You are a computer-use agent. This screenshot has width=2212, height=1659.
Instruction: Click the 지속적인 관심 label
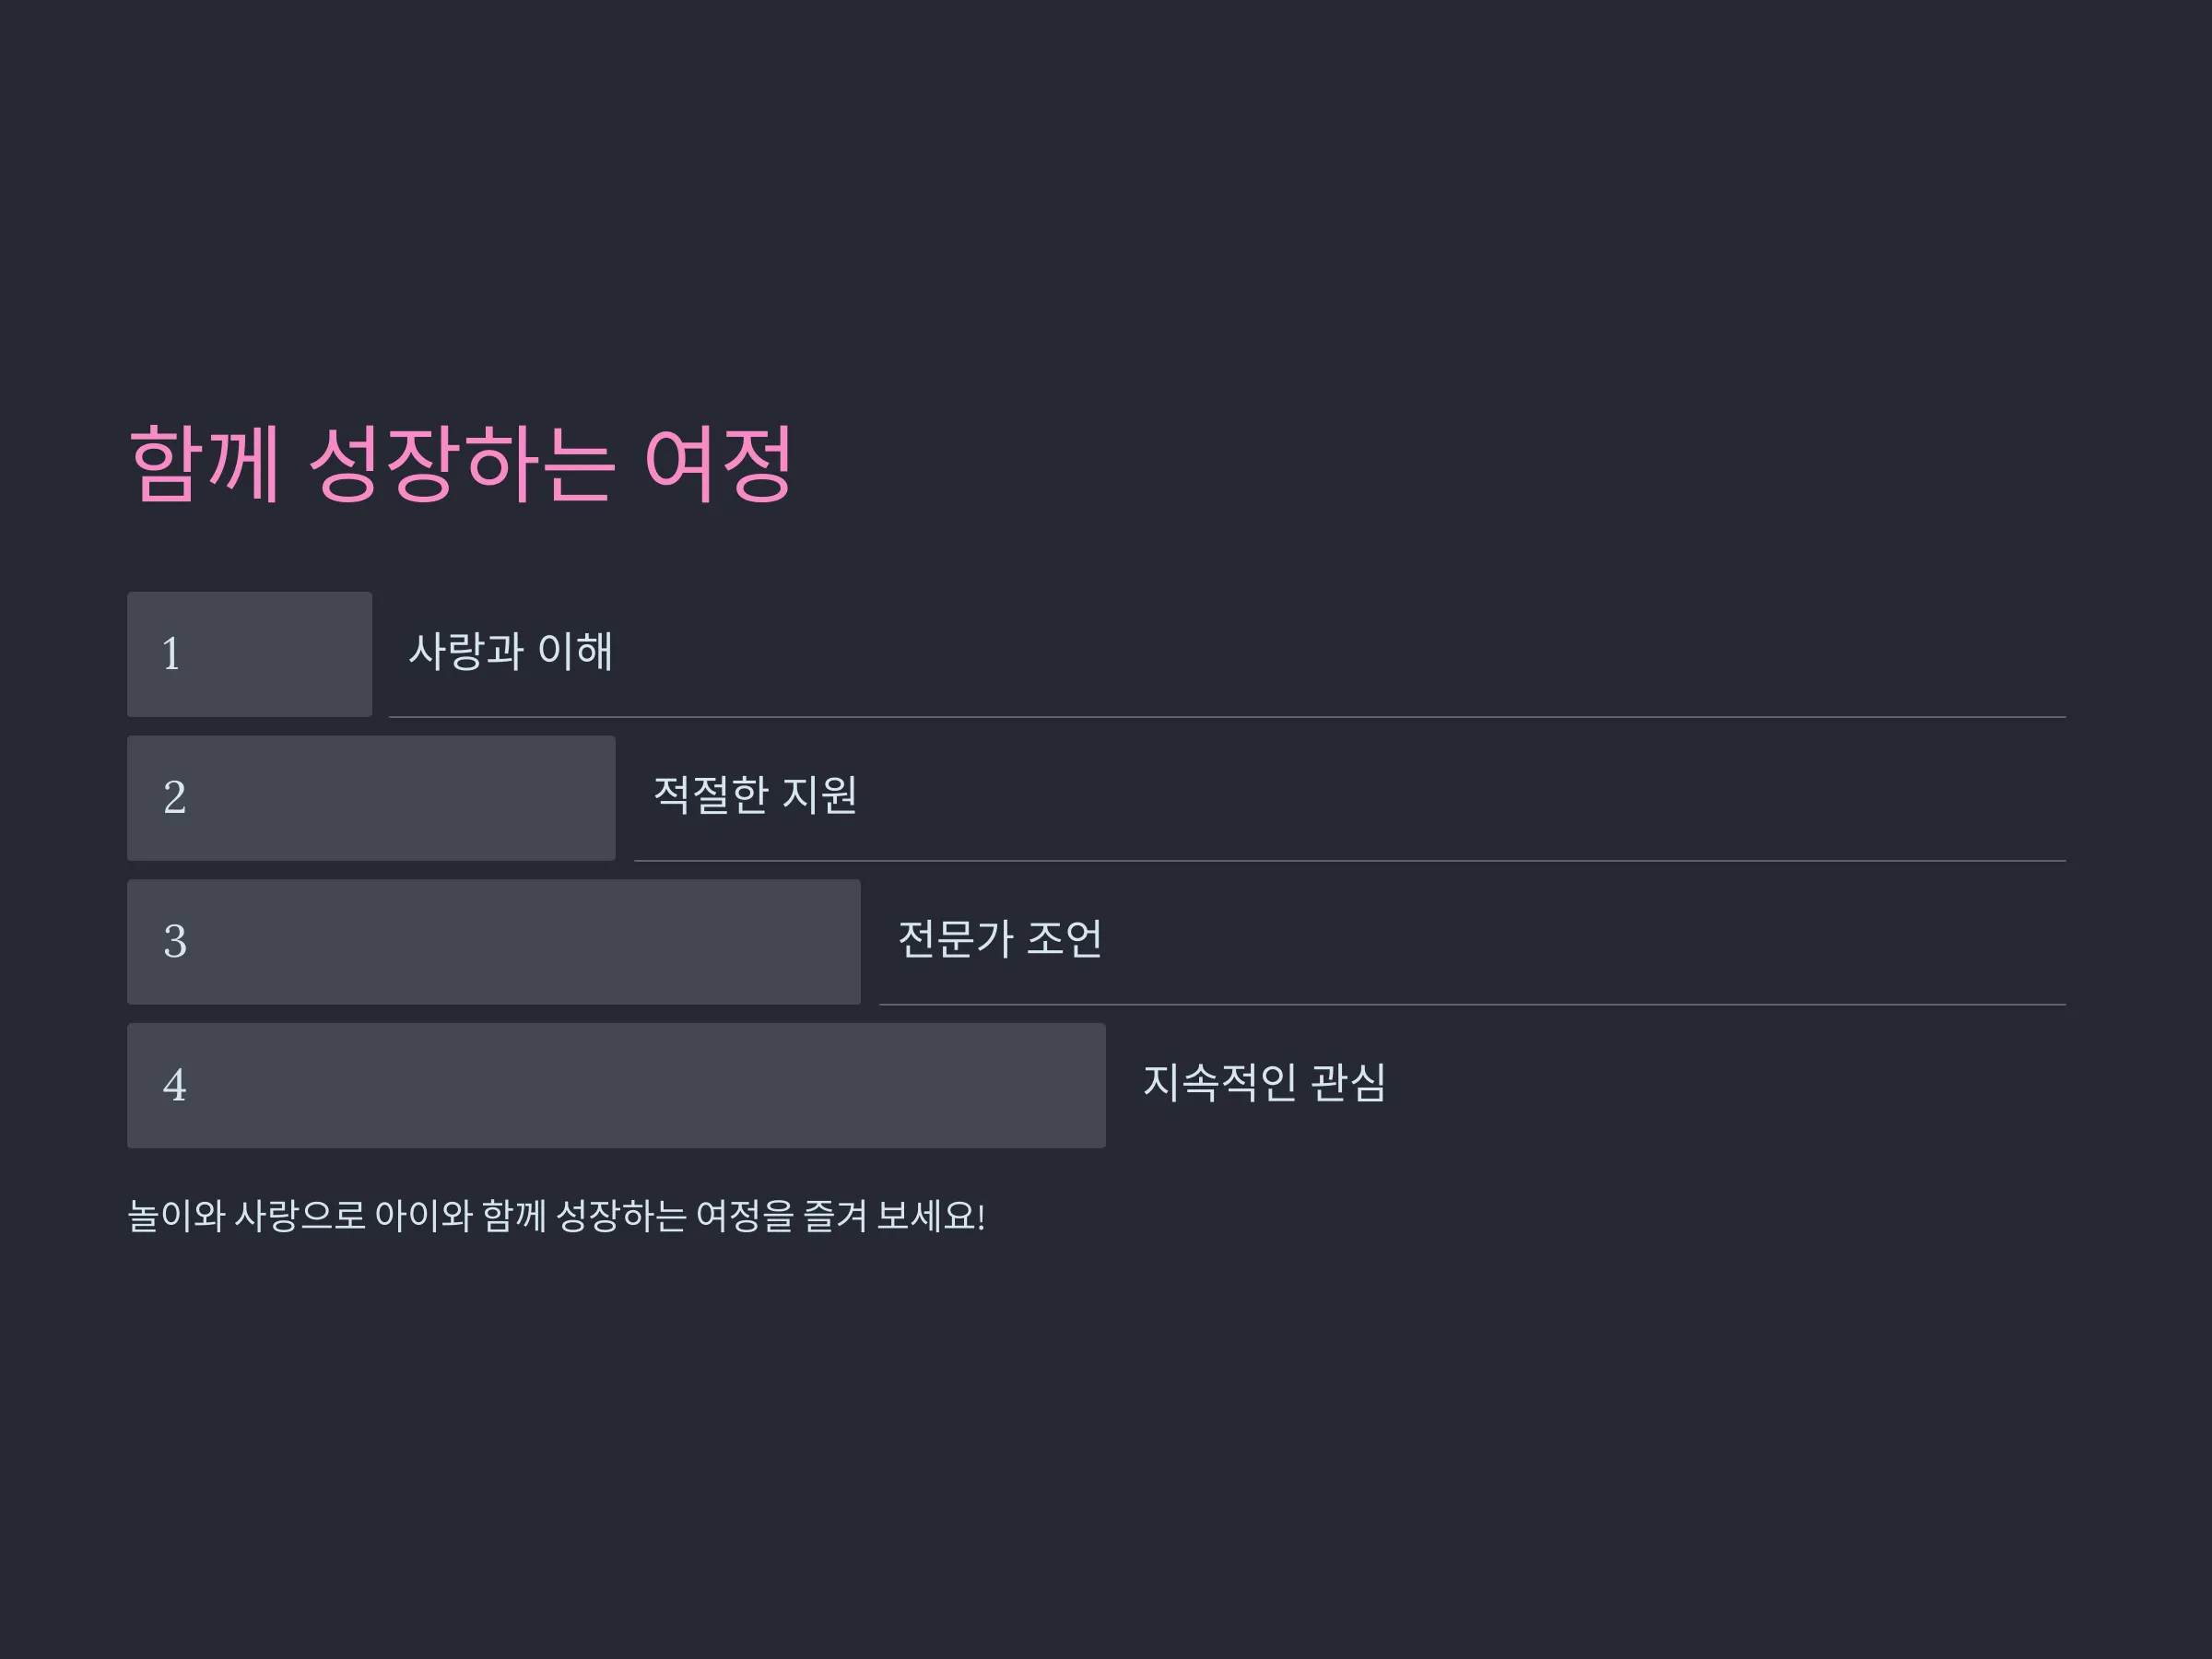point(1264,1082)
